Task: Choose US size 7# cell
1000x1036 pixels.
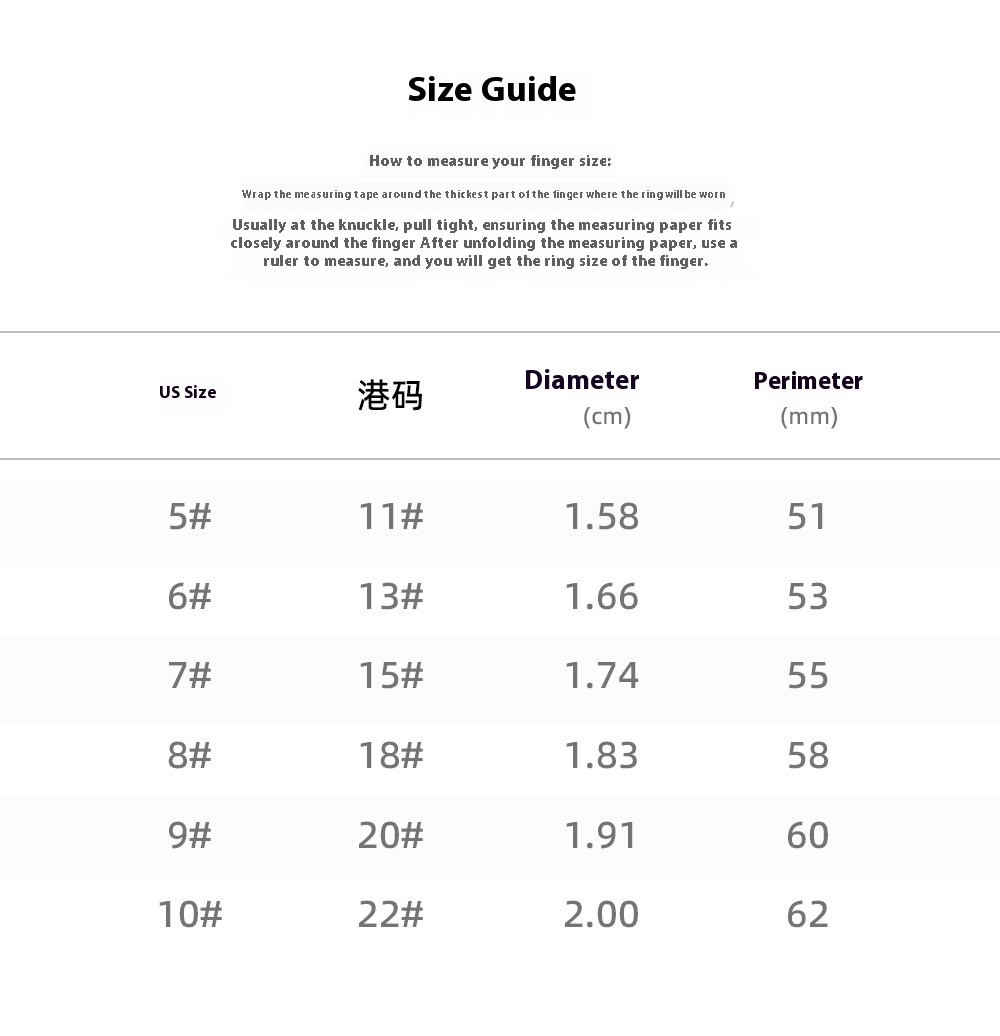Action: click(x=190, y=676)
